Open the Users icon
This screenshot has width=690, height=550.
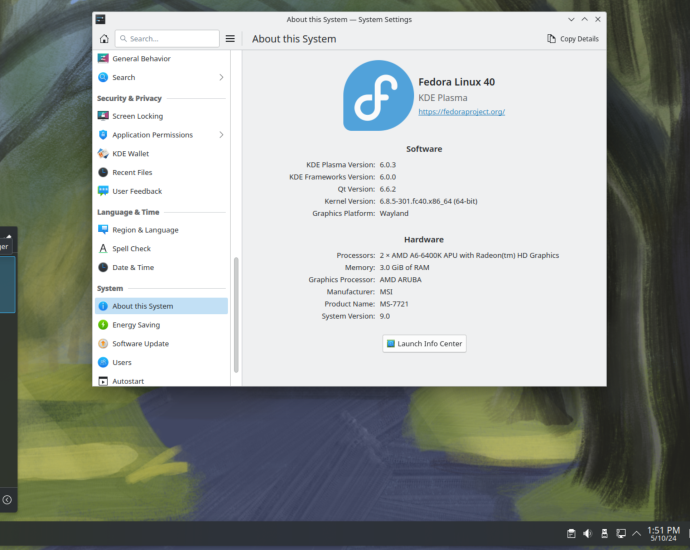pyautogui.click(x=103, y=363)
